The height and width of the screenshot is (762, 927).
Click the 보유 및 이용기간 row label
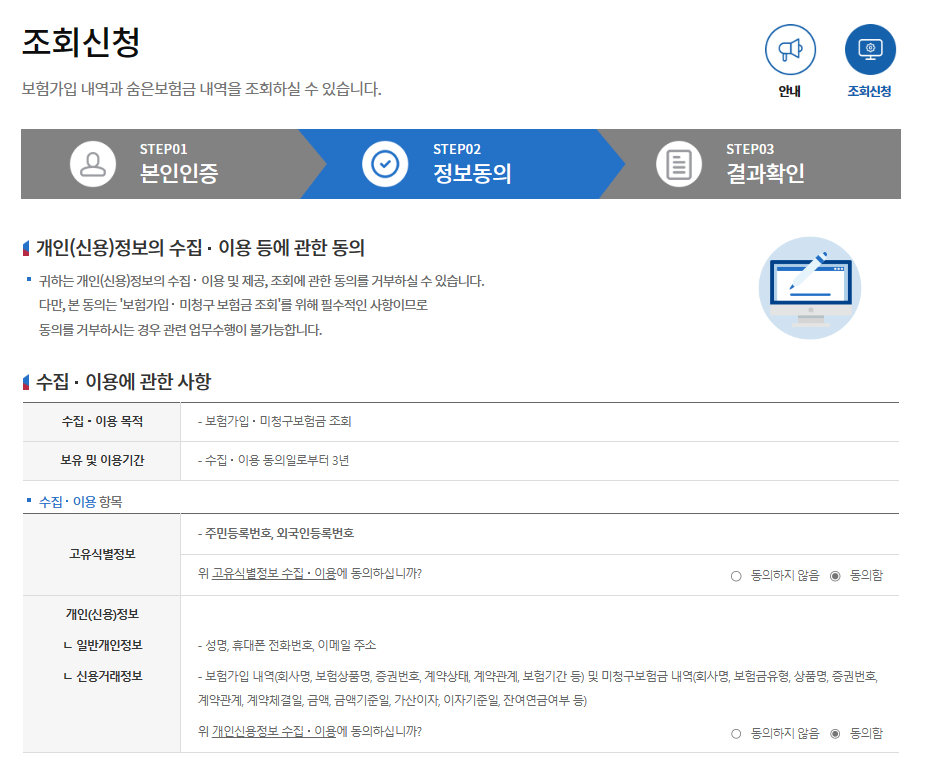(x=102, y=461)
